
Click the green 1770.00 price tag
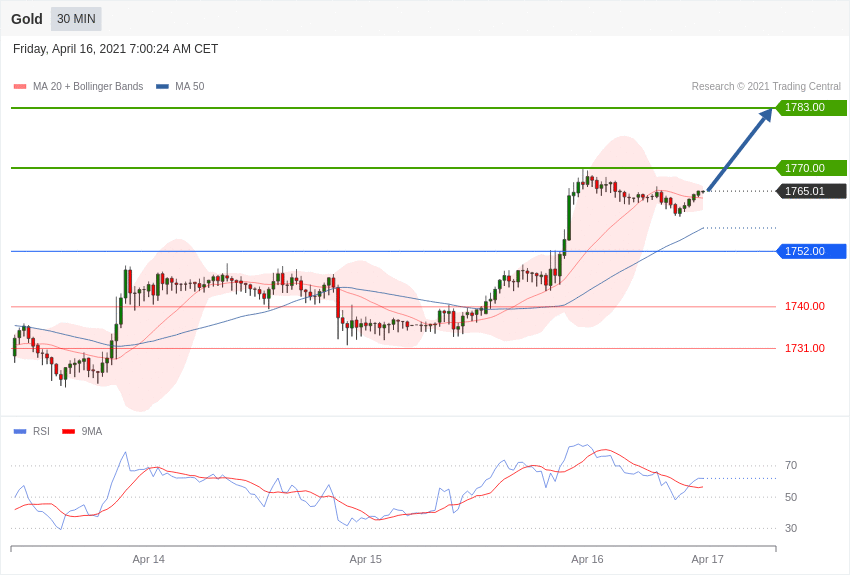click(811, 168)
